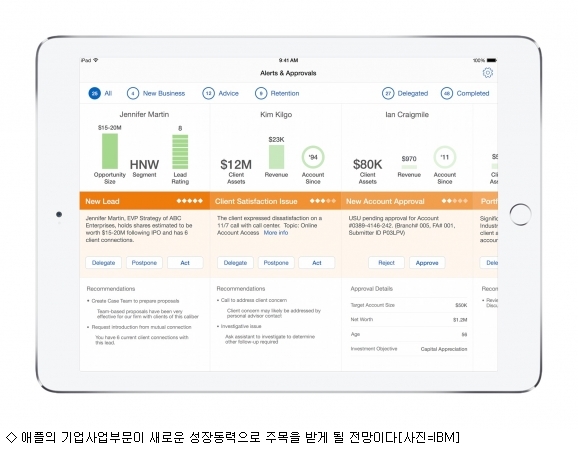
Task: Click the number badge beside All
Action: [94, 93]
